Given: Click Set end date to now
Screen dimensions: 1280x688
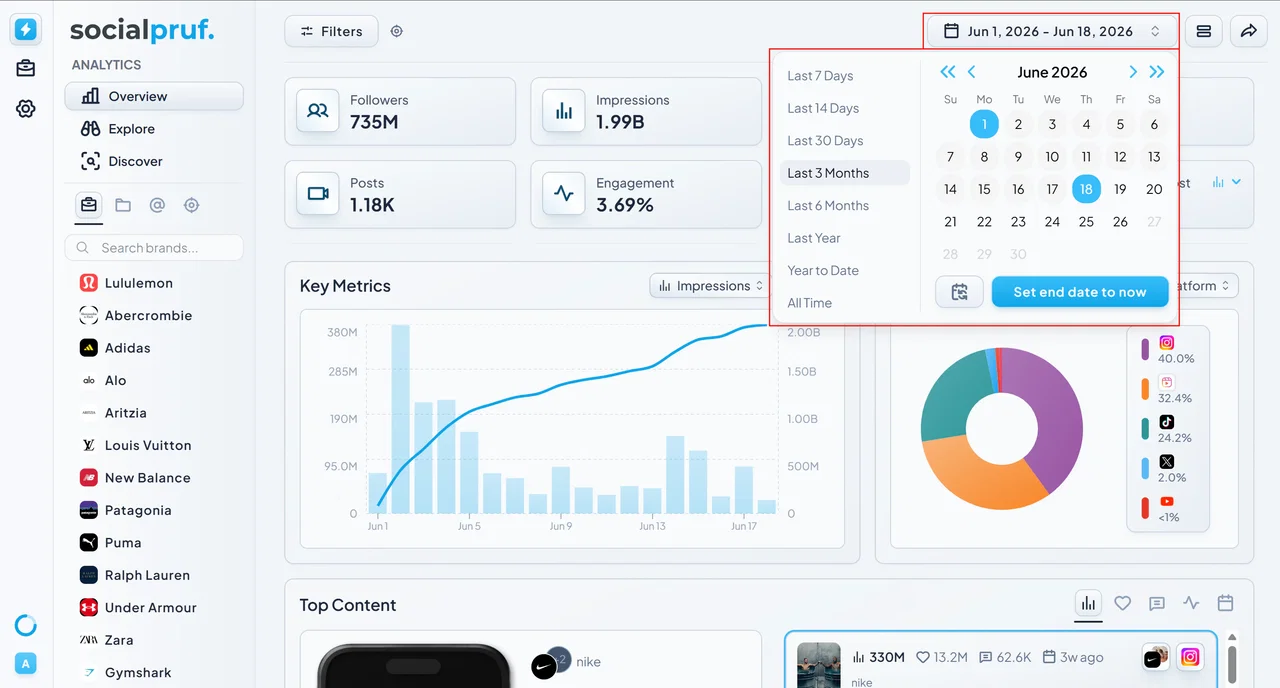Looking at the screenshot, I should point(1080,292).
